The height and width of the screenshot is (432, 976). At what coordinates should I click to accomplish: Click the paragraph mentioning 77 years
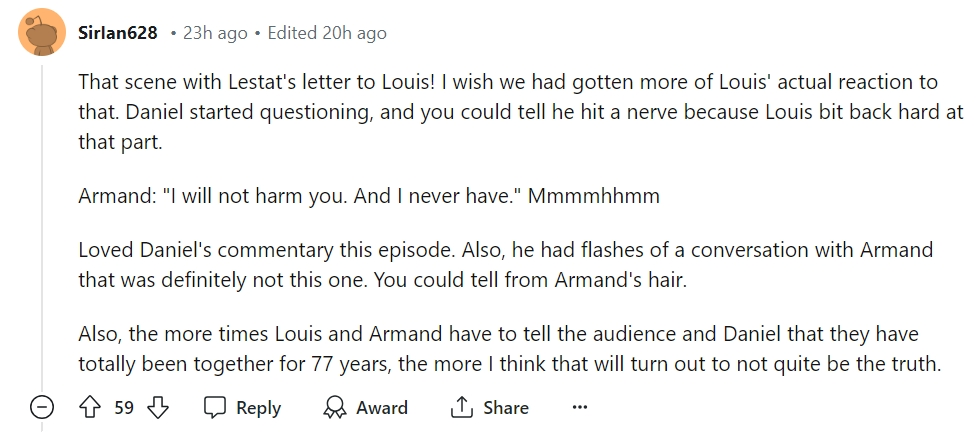click(500, 349)
